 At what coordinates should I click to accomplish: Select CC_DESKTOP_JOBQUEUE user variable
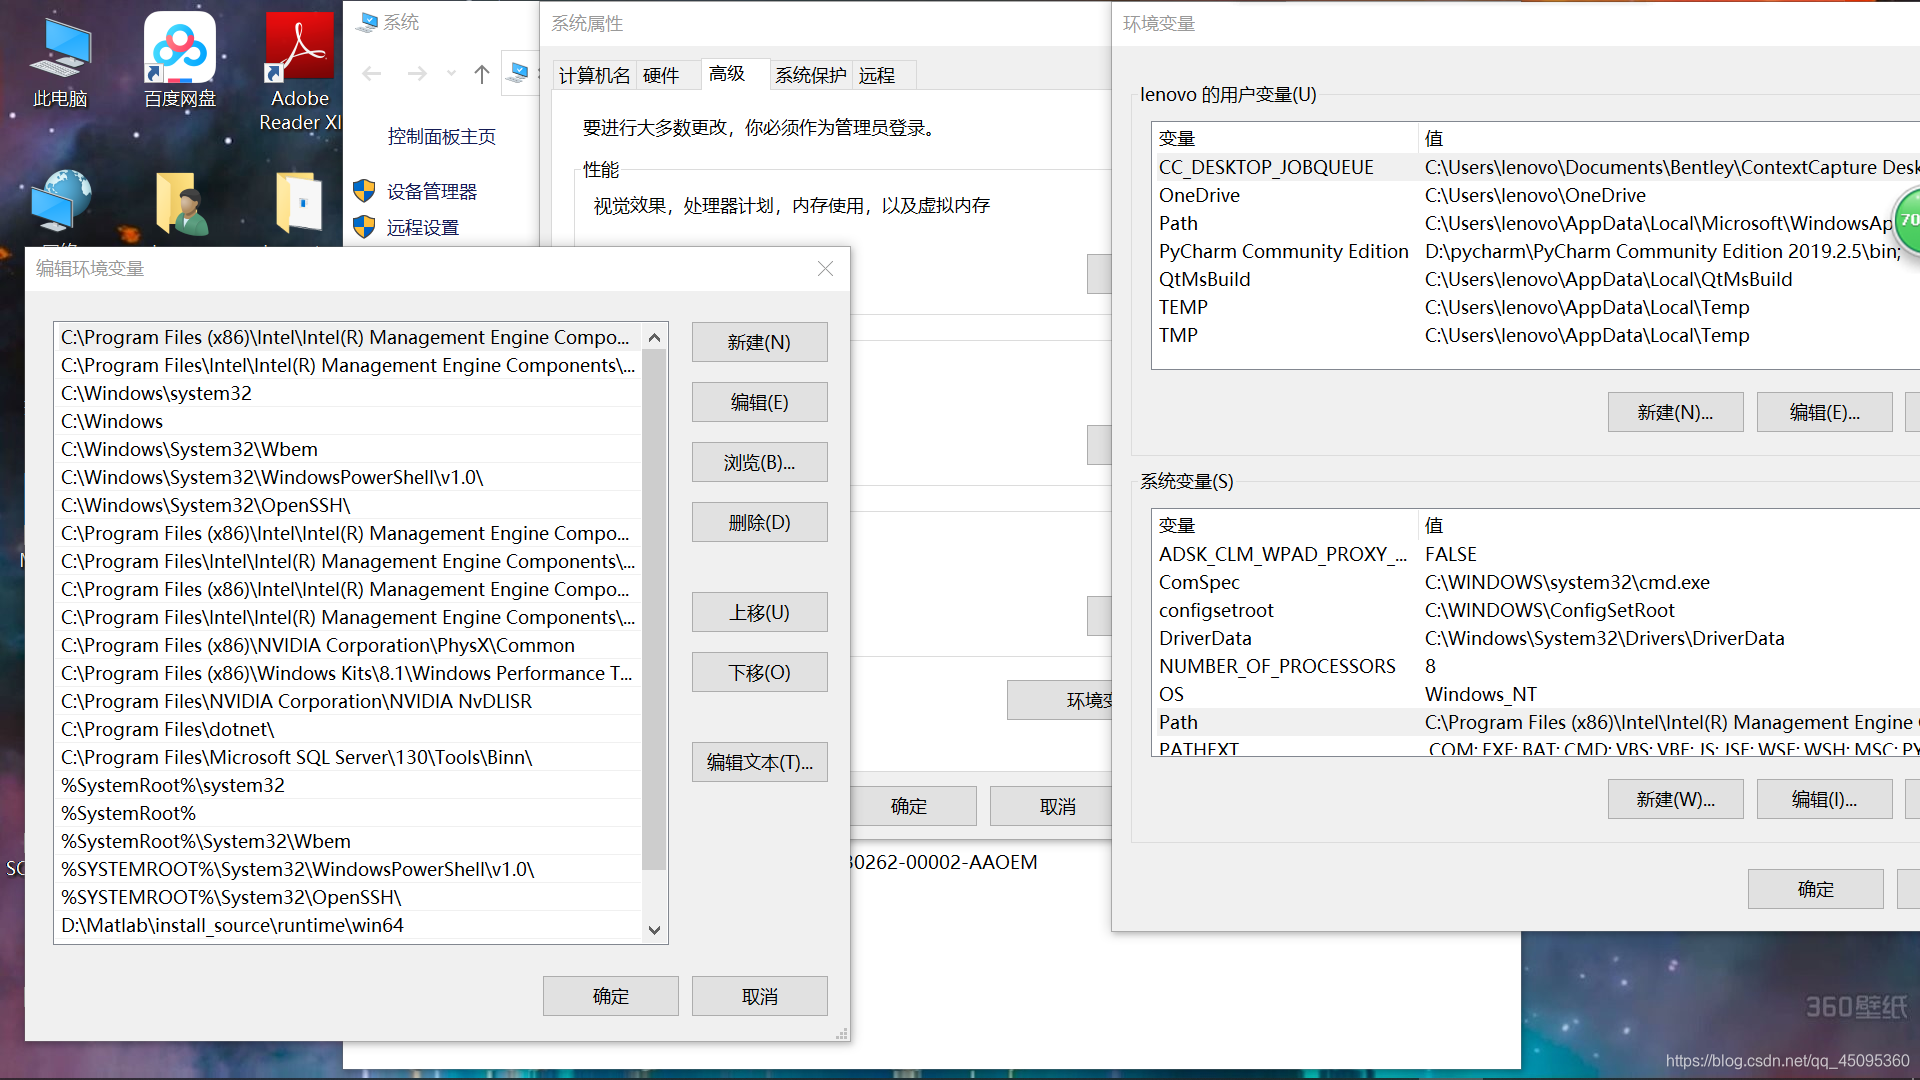[x=1536, y=167]
